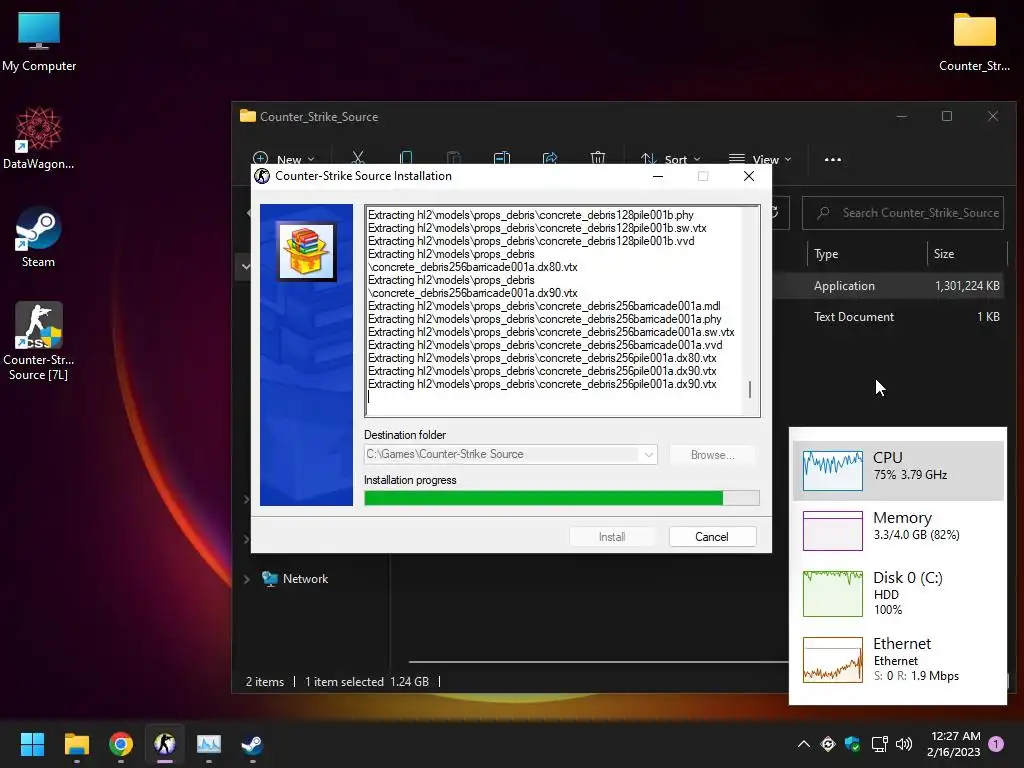This screenshot has height=768, width=1024.
Task: Launch Steam desktop shortcut
Action: tap(39, 236)
